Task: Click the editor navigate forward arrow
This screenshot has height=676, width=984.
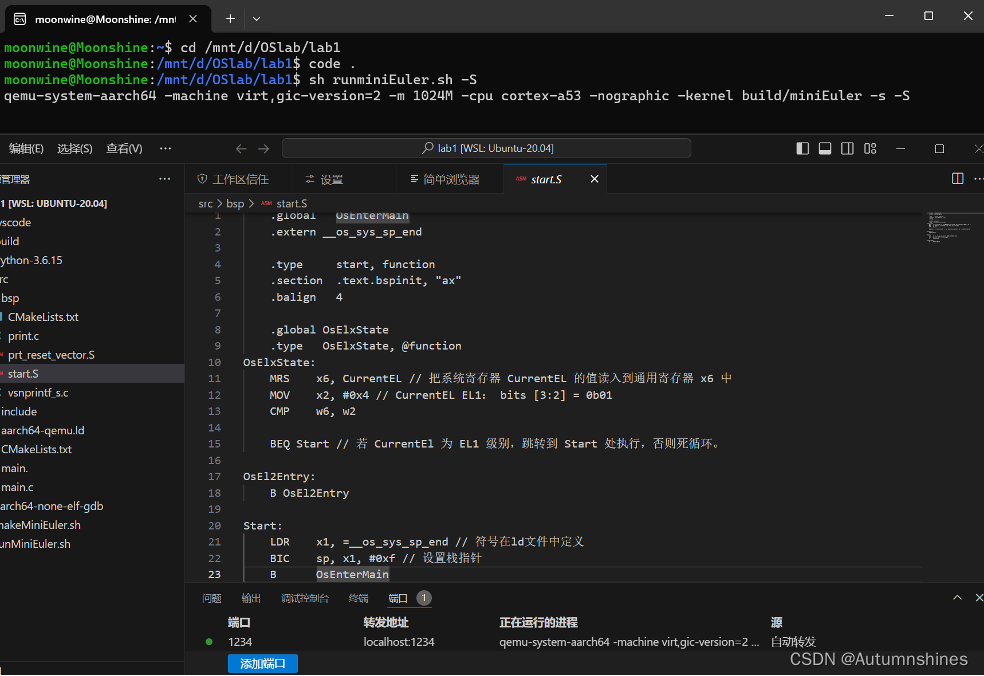Action: 263,147
